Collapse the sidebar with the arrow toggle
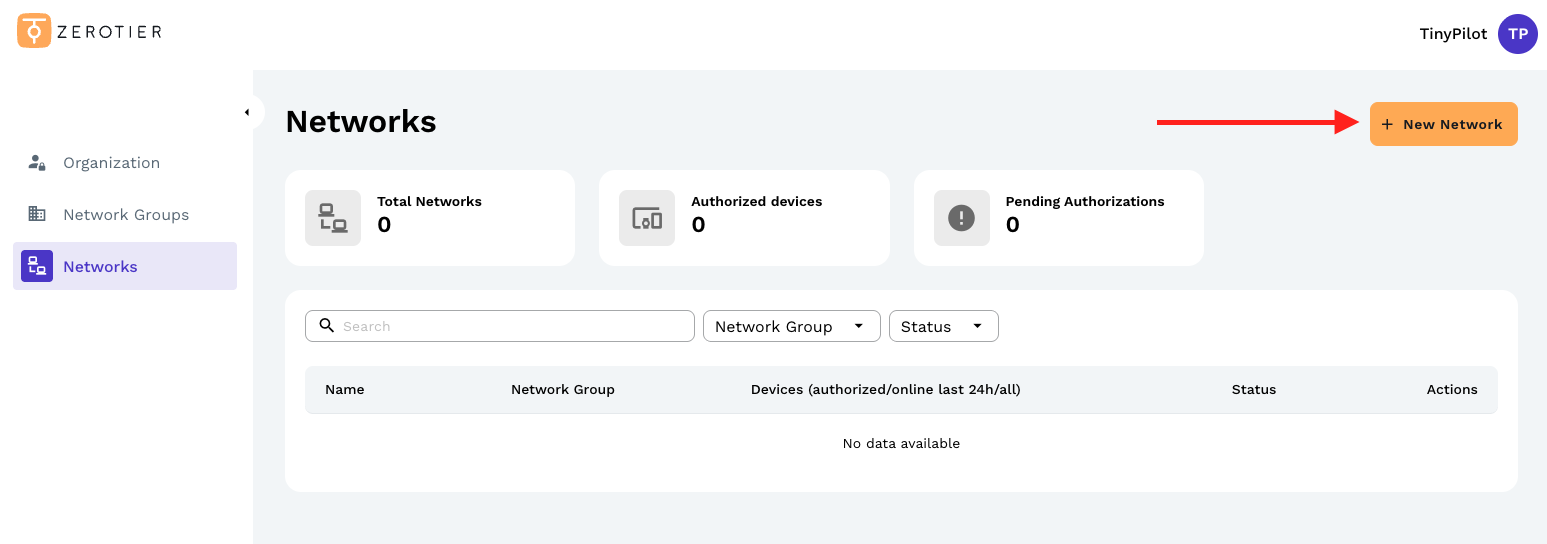 point(247,112)
